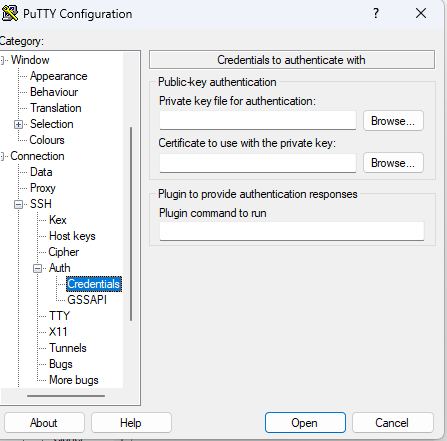The height and width of the screenshot is (441, 447).
Task: Select More bugs in tree
Action: (x=74, y=380)
